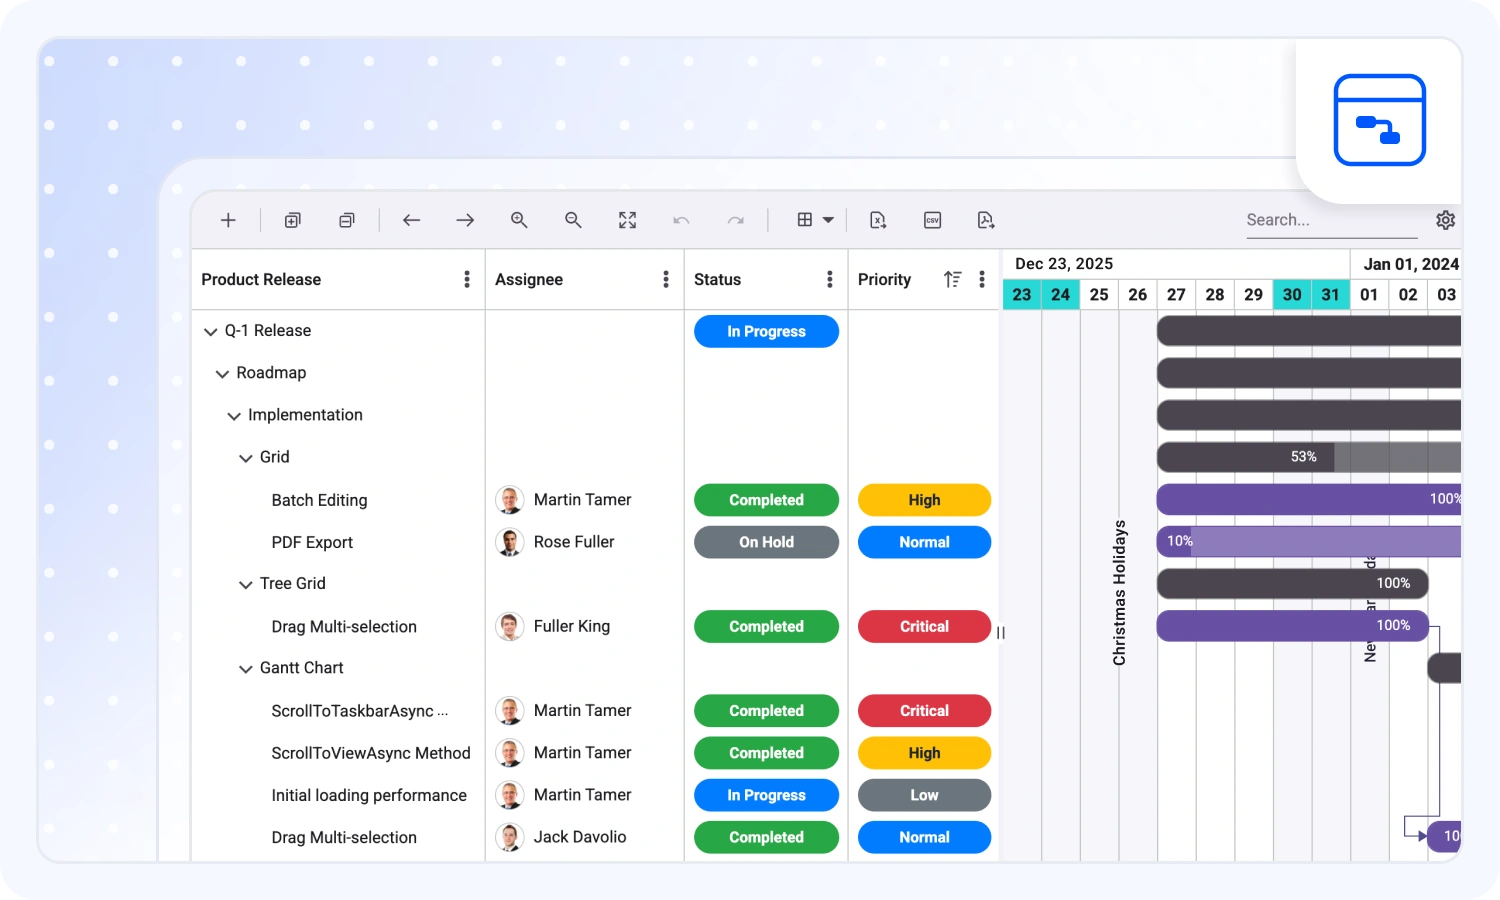
Task: Click Batch Editing purple taskbar
Action: click(1309, 499)
